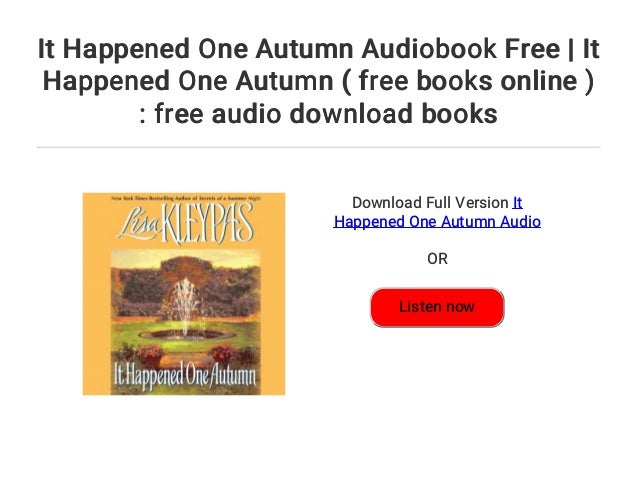The height and width of the screenshot is (479, 638).
Task: Click the 'free audio download books' heading line
Action: tap(319, 113)
